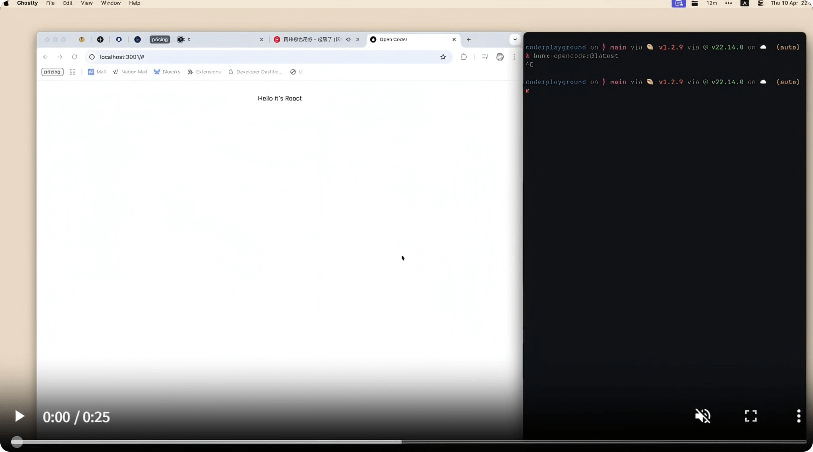Click the localhost address bar

(250, 57)
